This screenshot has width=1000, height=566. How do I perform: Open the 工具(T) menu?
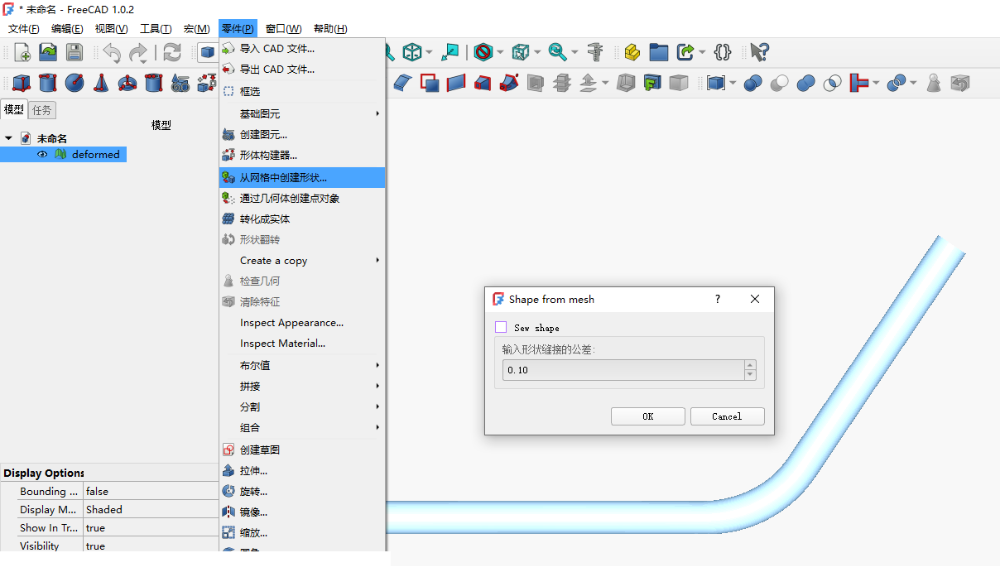point(156,29)
